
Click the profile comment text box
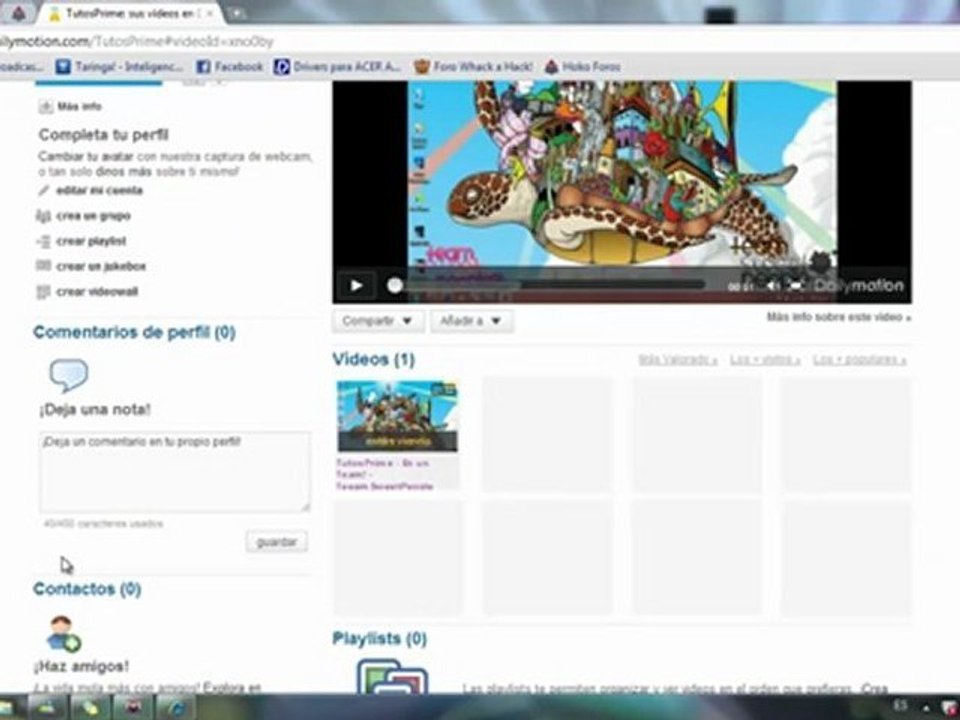pyautogui.click(x=175, y=471)
